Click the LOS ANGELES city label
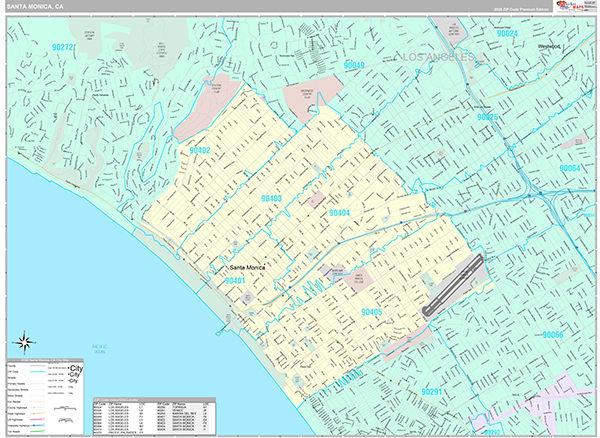Viewport: 600px width, 438px height. tap(439, 57)
